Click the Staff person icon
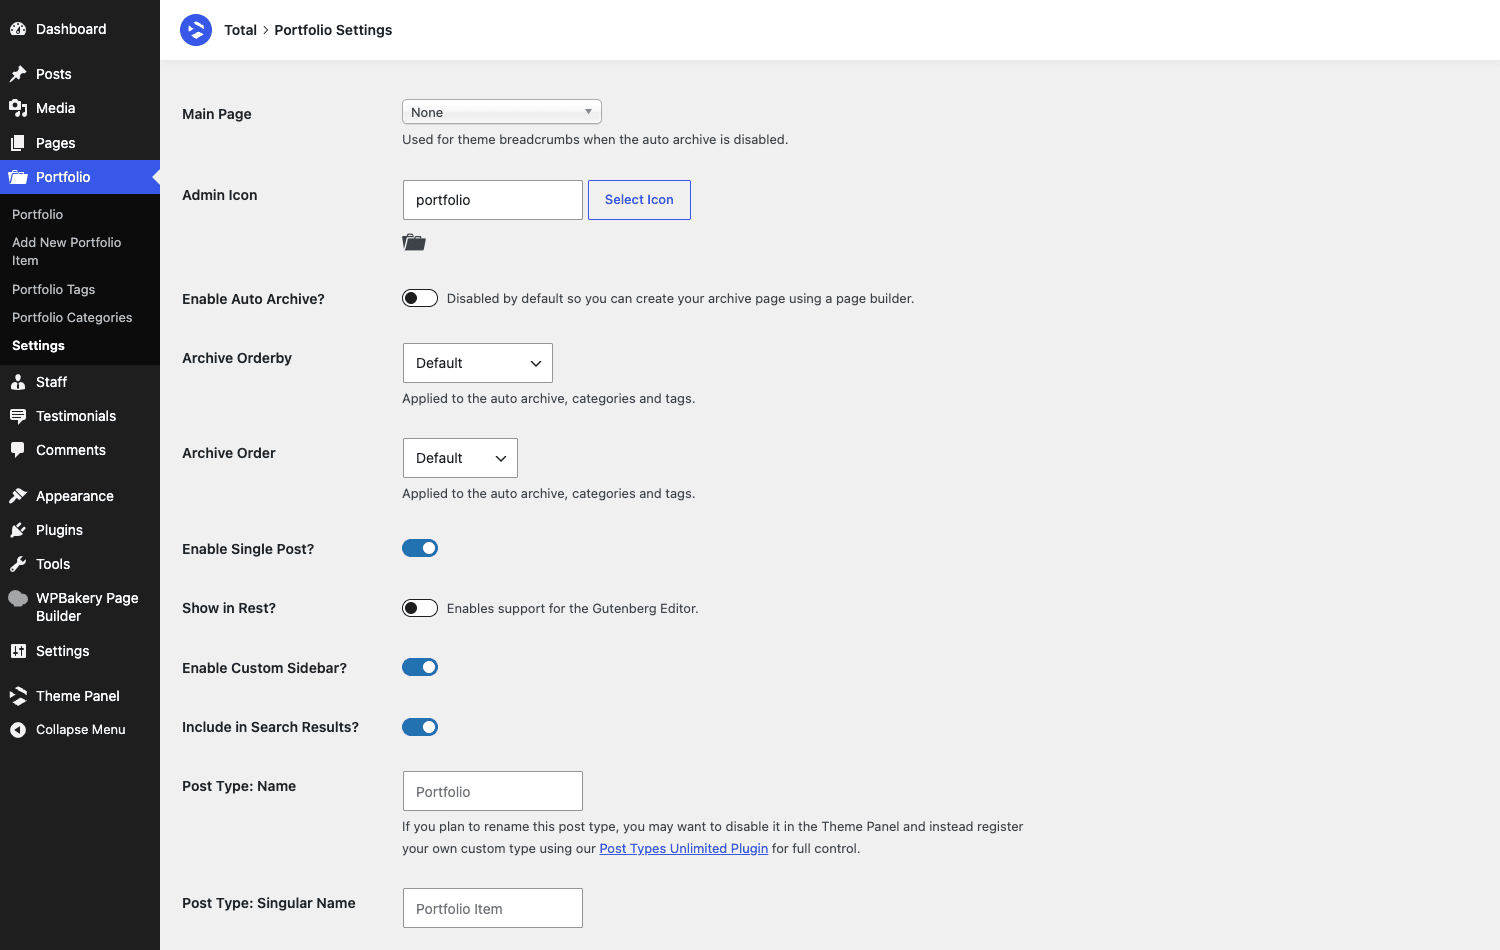Image resolution: width=1500 pixels, height=950 pixels. click(18, 382)
